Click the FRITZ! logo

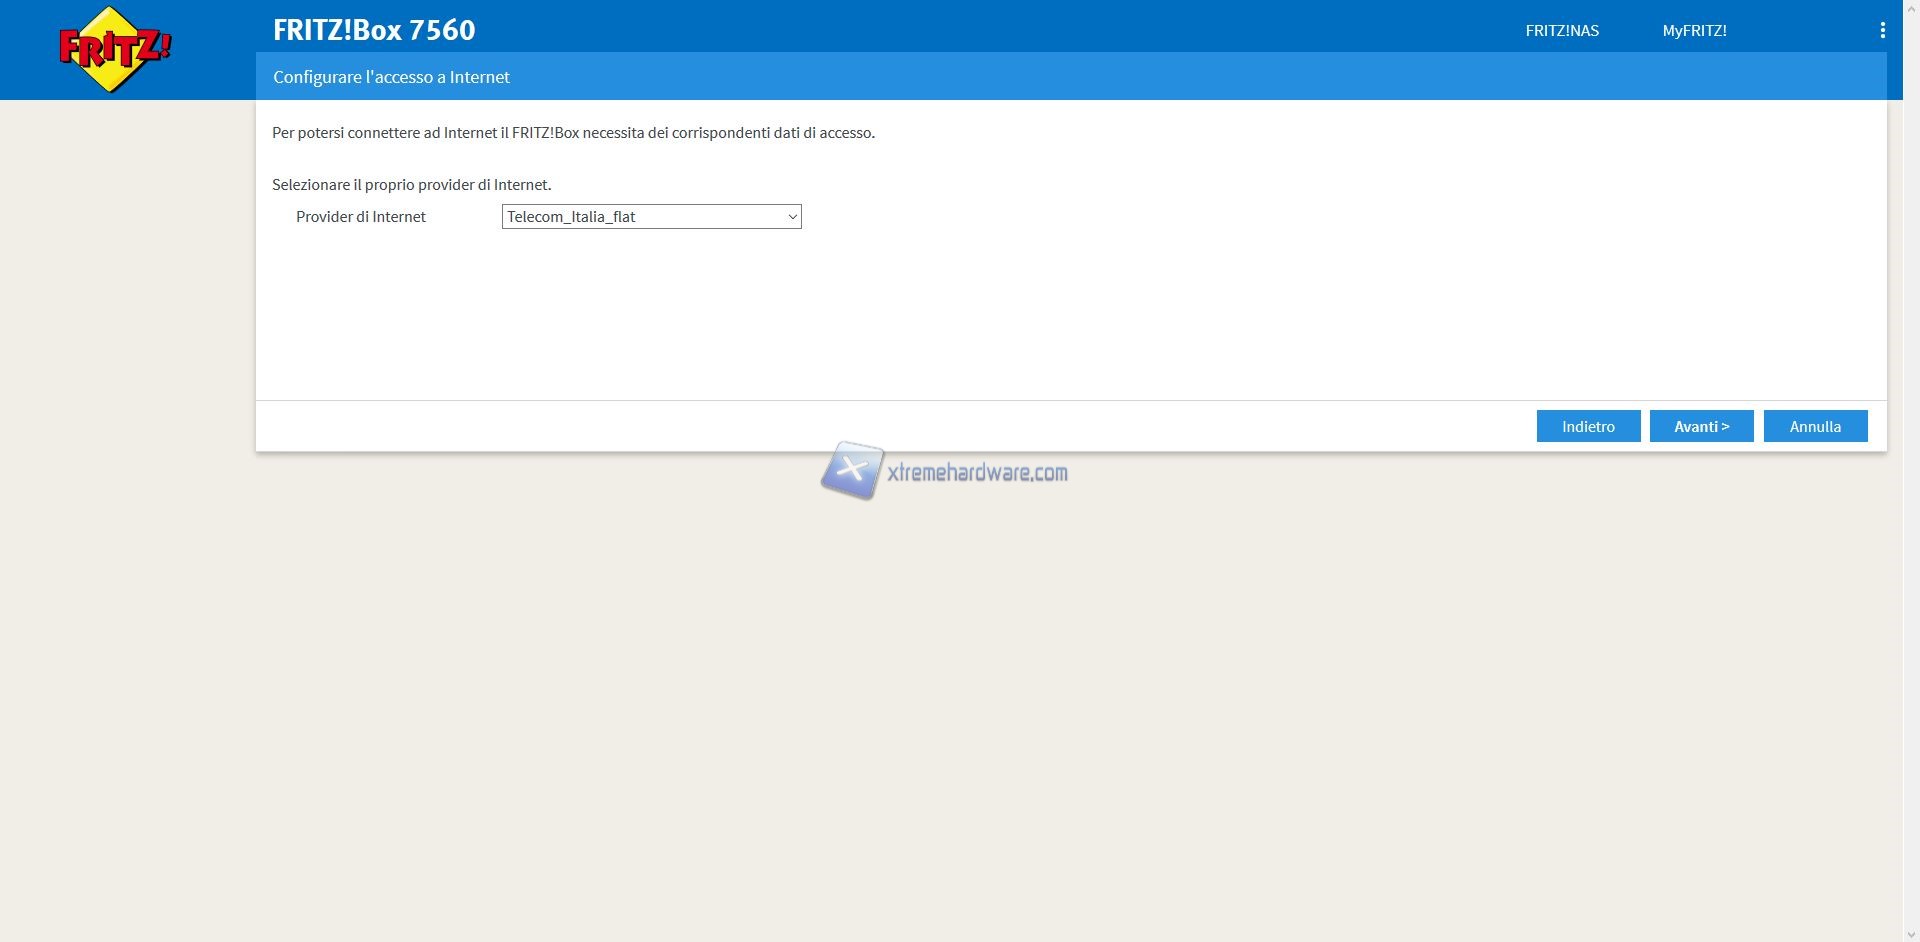114,49
